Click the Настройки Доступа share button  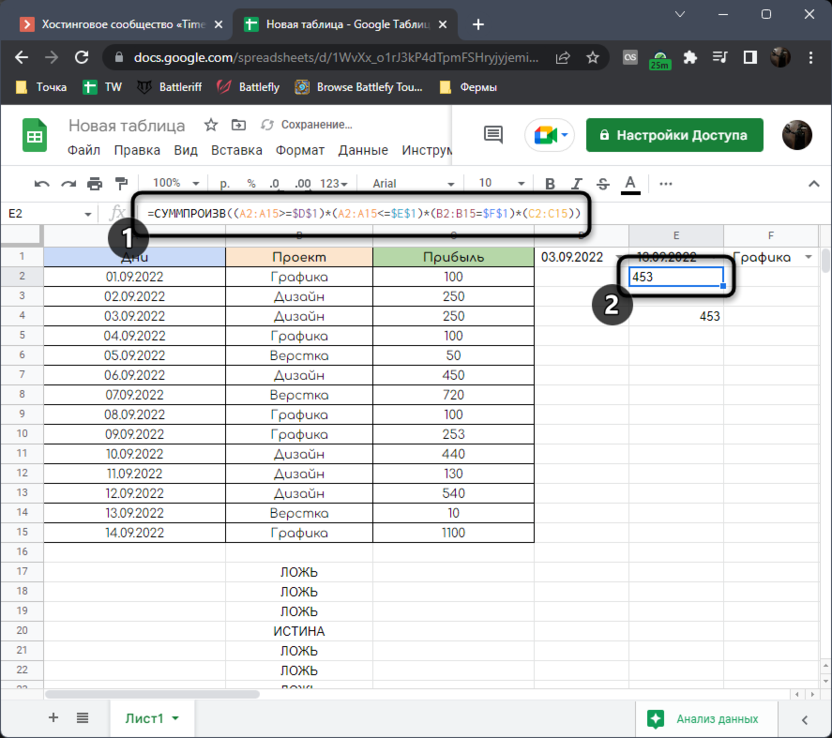(x=674, y=135)
